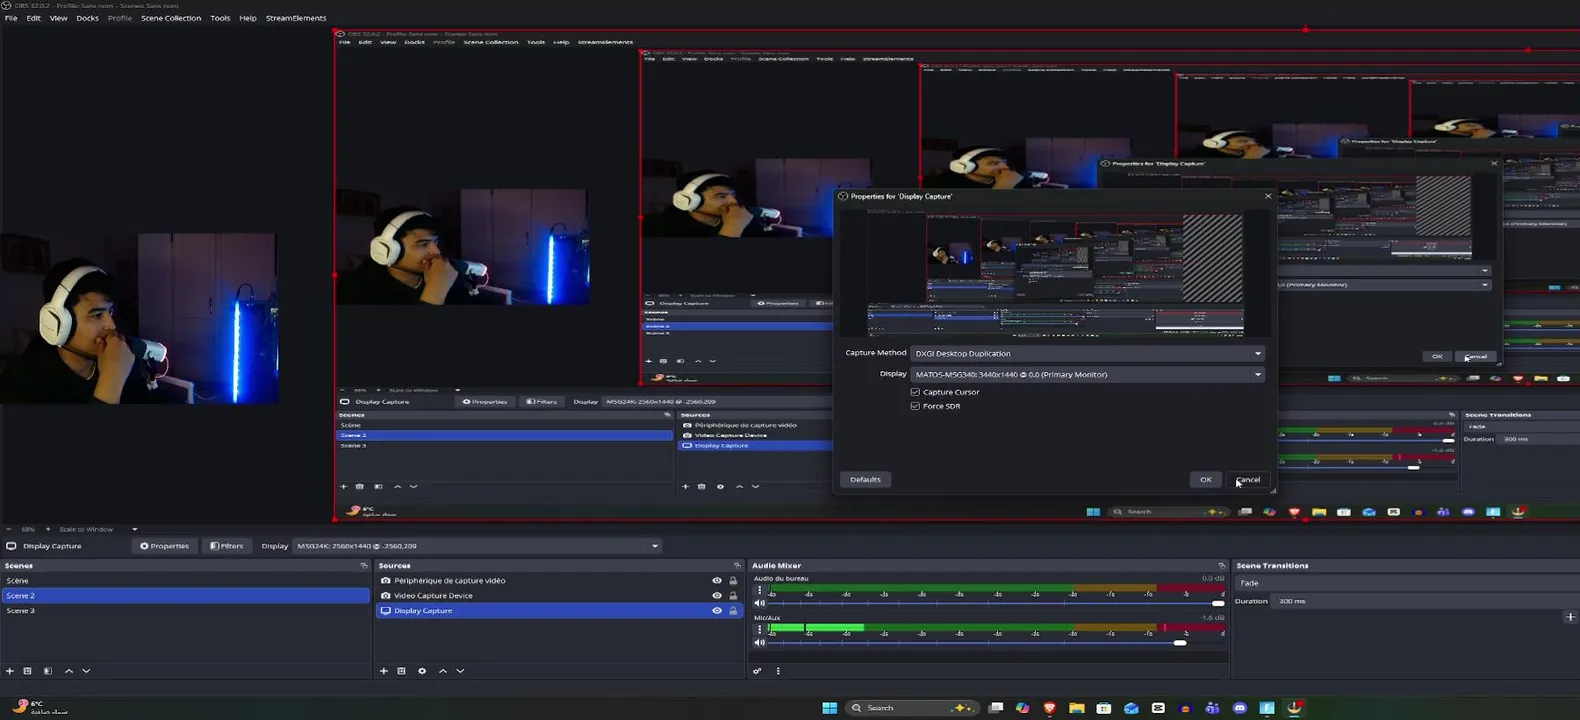Open the View menu in the main OBS menu bar
Image resolution: width=1580 pixels, height=720 pixels.
(x=59, y=18)
